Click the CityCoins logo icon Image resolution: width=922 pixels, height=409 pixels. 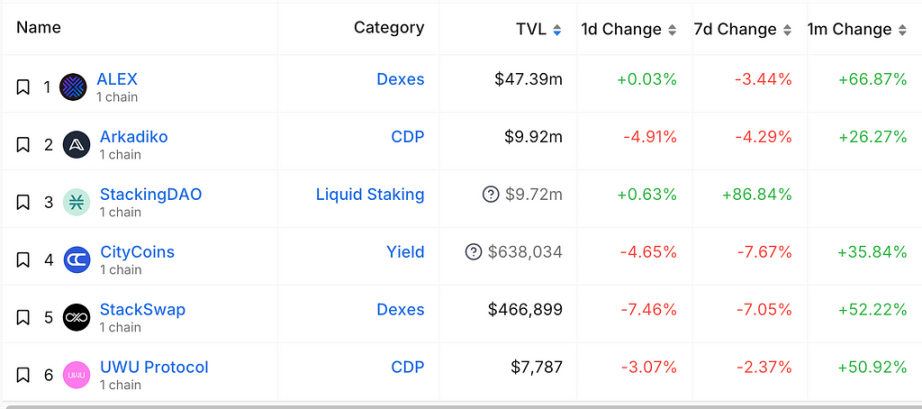(77, 260)
